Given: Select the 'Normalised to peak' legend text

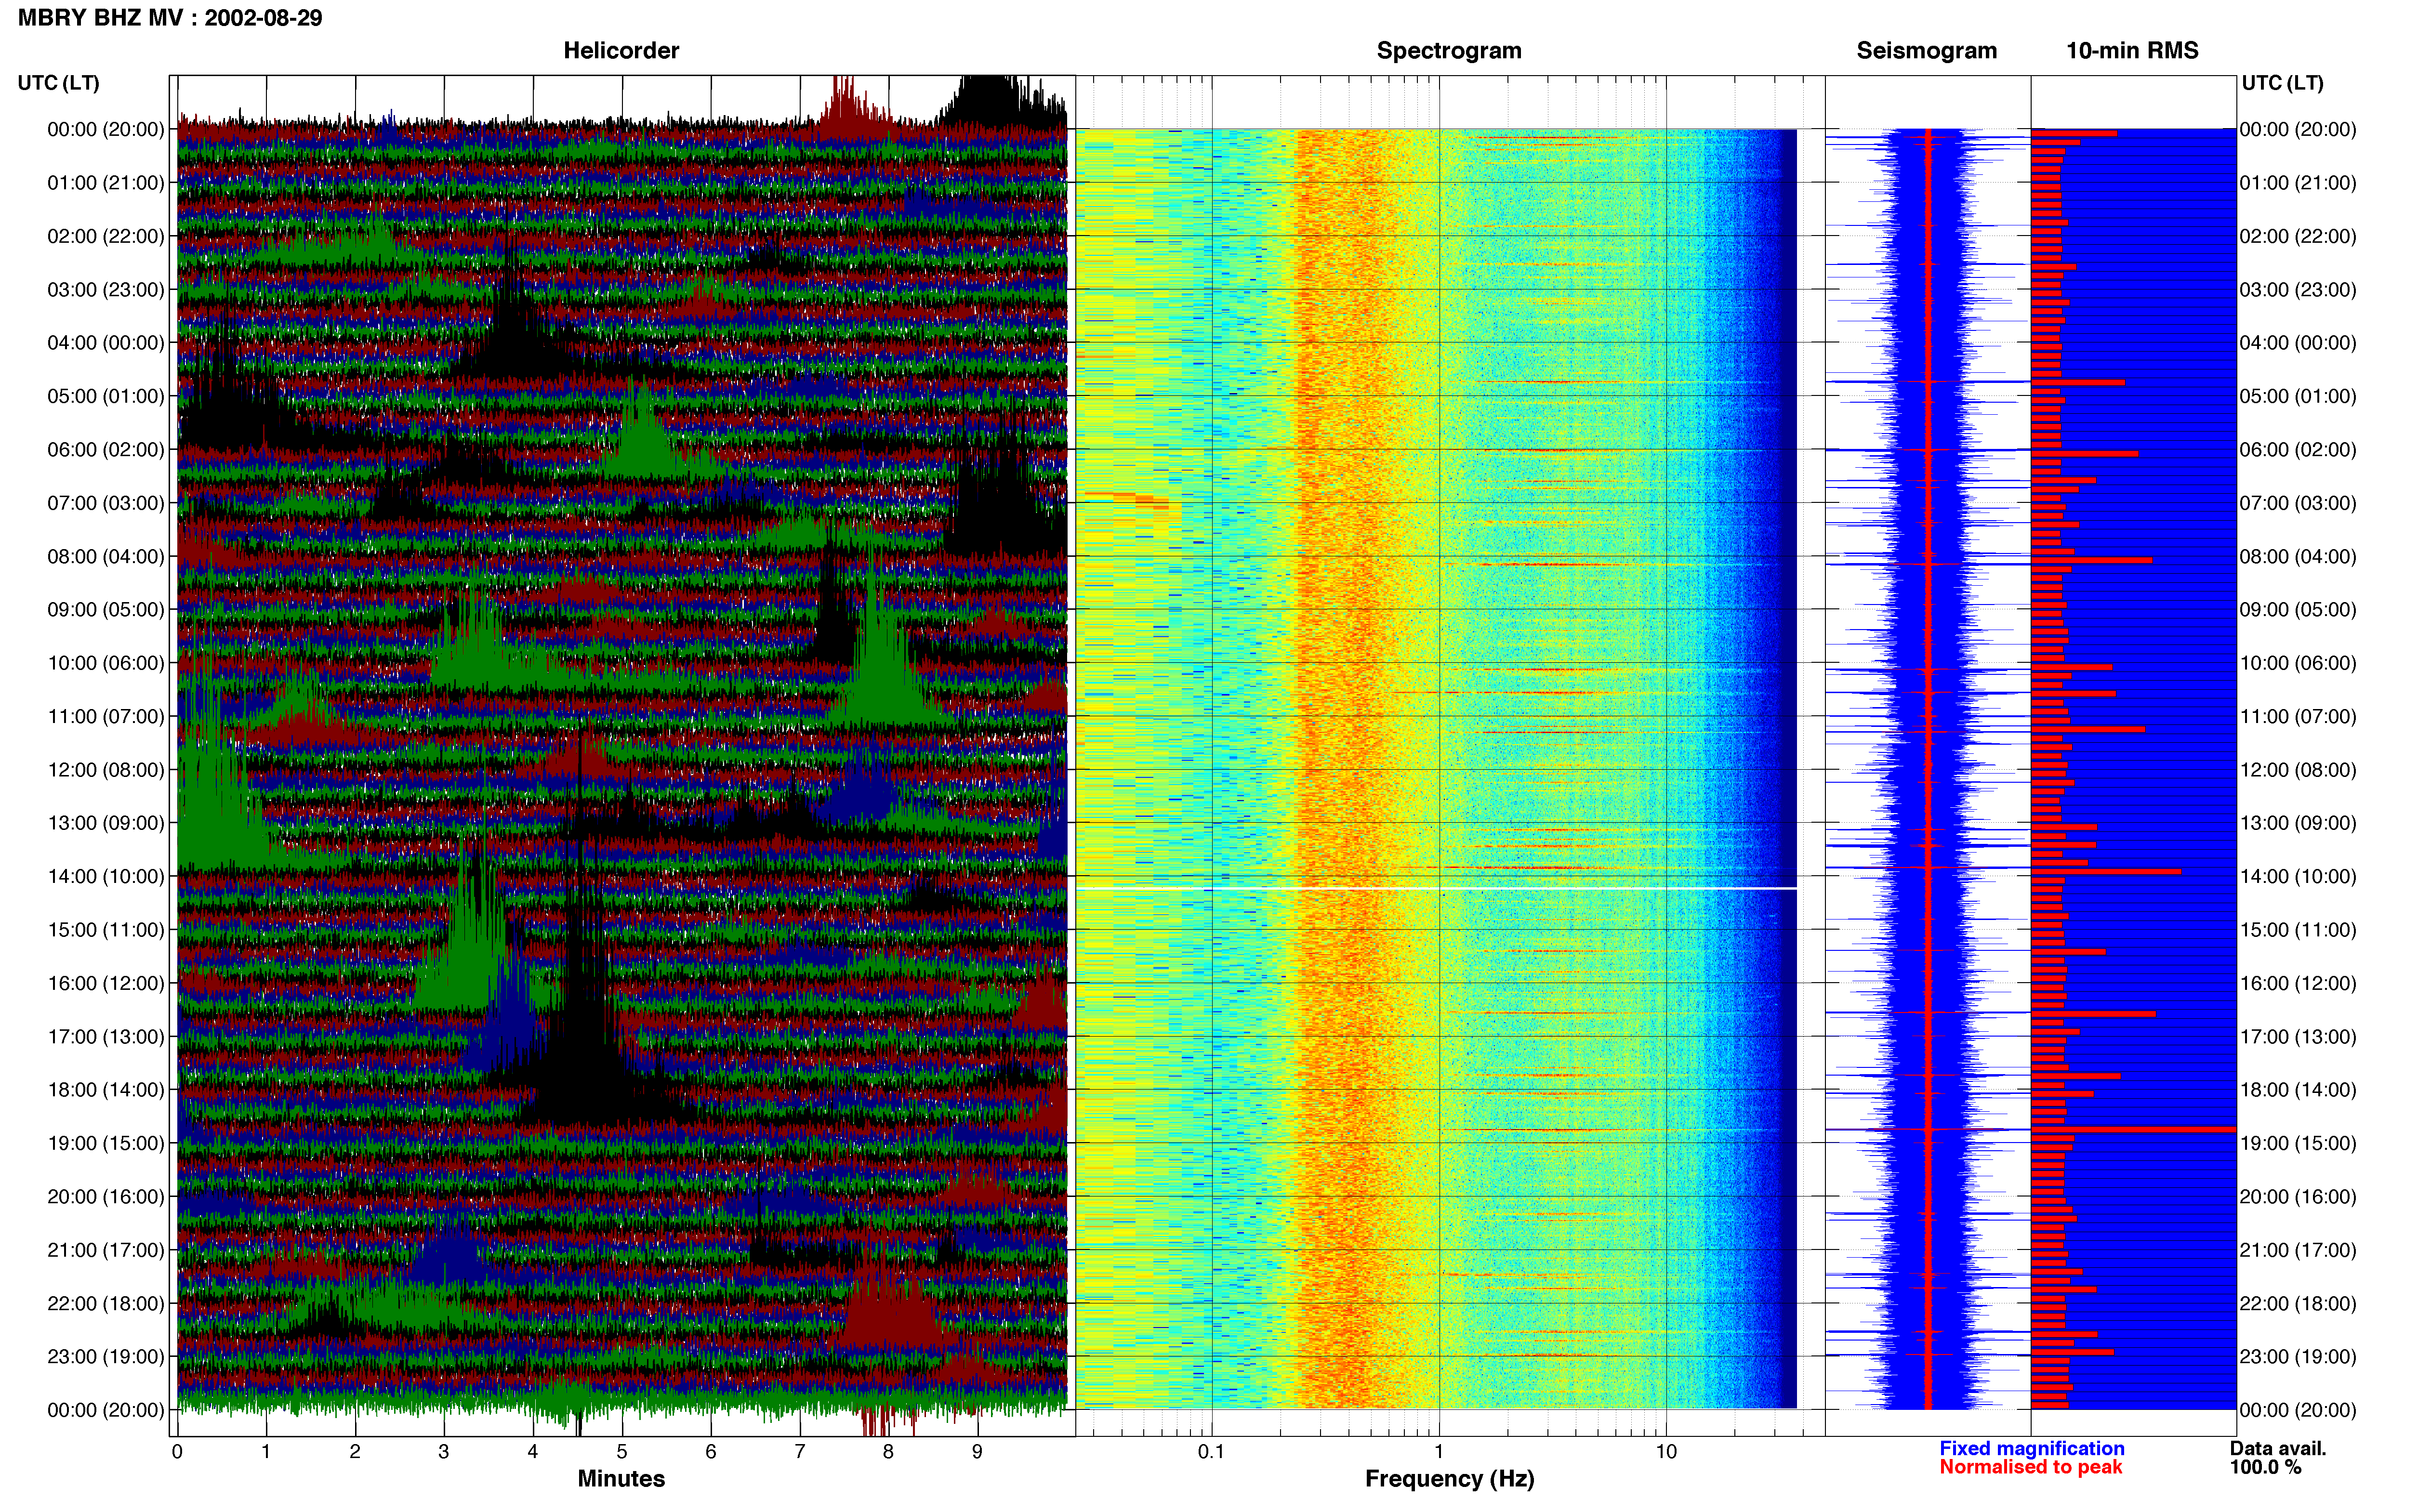Looking at the screenshot, I should [x=2030, y=1467].
